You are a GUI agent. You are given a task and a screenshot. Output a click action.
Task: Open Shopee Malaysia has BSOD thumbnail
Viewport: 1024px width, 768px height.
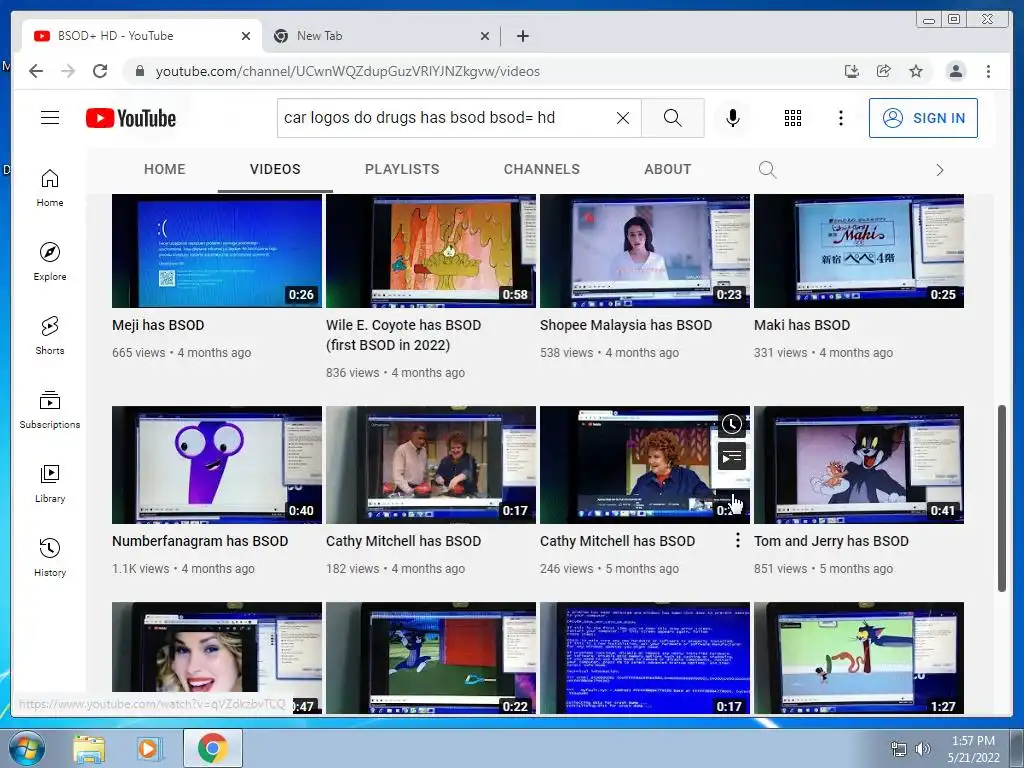tap(645, 251)
